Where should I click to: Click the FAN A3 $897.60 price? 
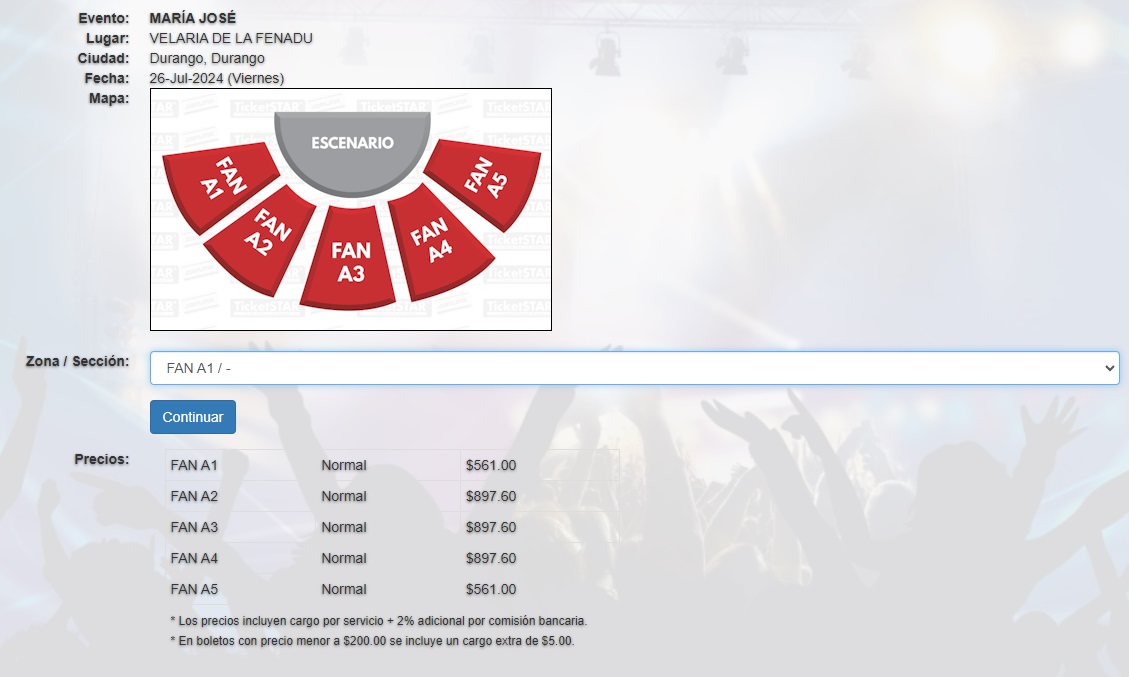point(491,527)
